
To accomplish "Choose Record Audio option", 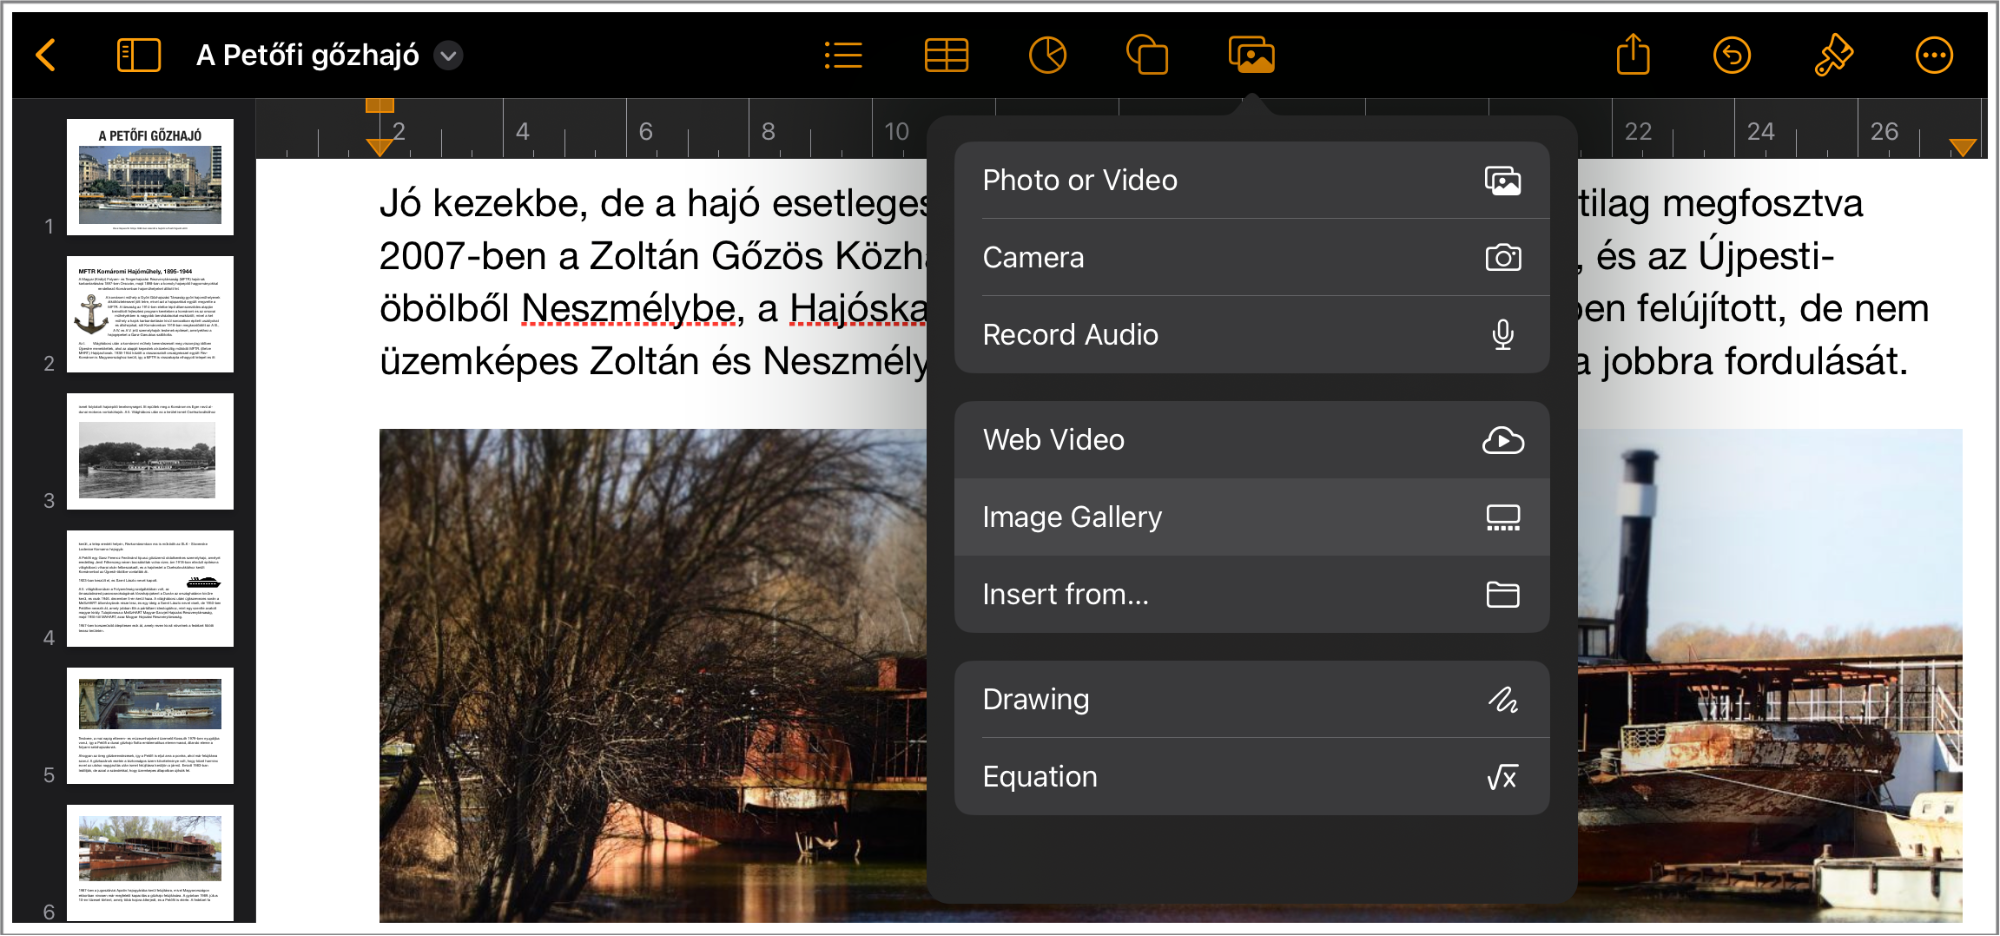I will coord(1252,334).
